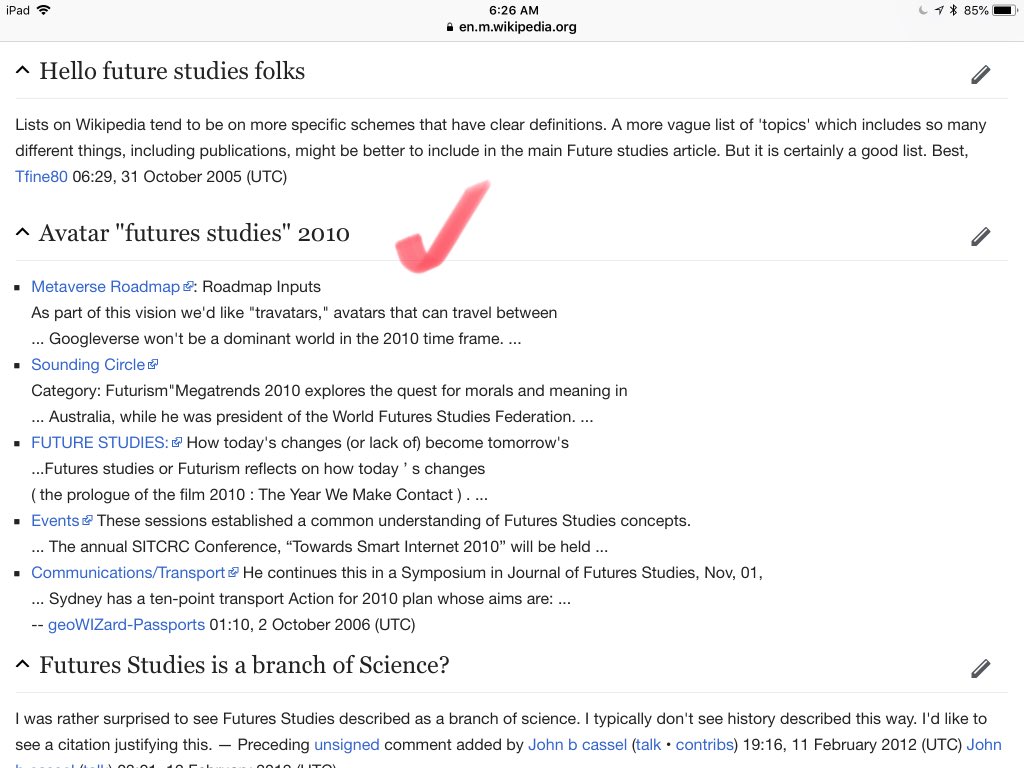The height and width of the screenshot is (768, 1024).
Task: Edit 'Futures Studies is a branch of Science?' section
Action: coord(980,668)
